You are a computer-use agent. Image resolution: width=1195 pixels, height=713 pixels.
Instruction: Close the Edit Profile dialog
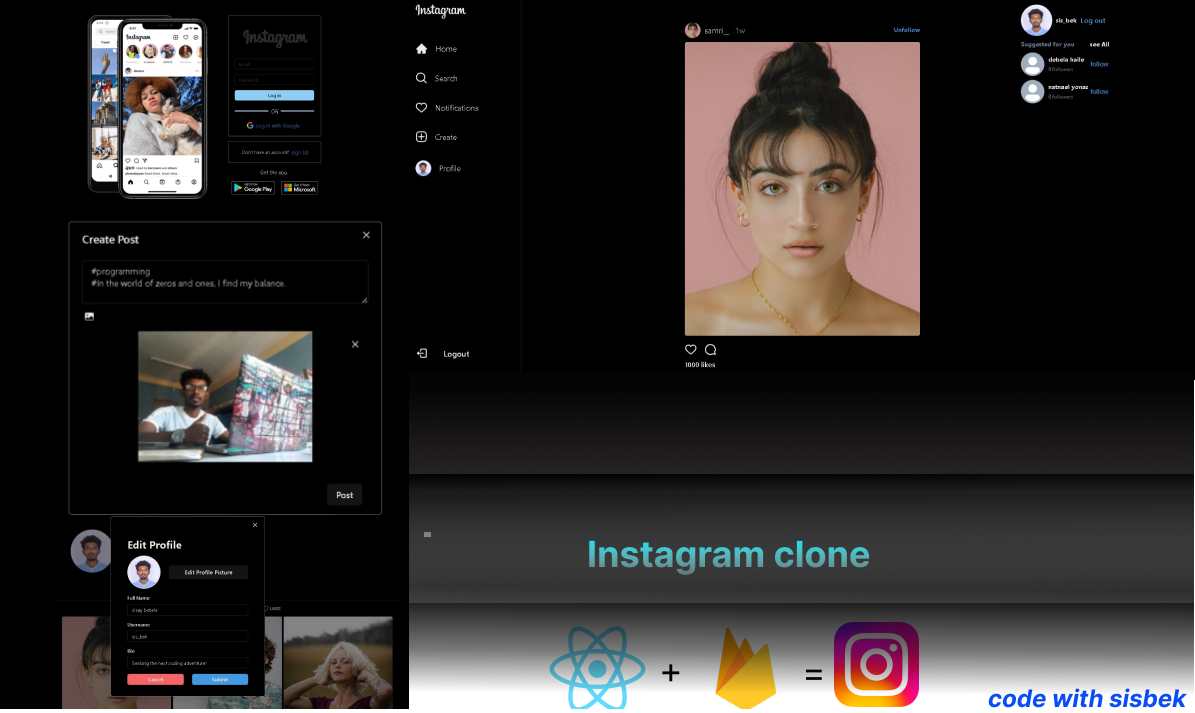pyautogui.click(x=255, y=525)
